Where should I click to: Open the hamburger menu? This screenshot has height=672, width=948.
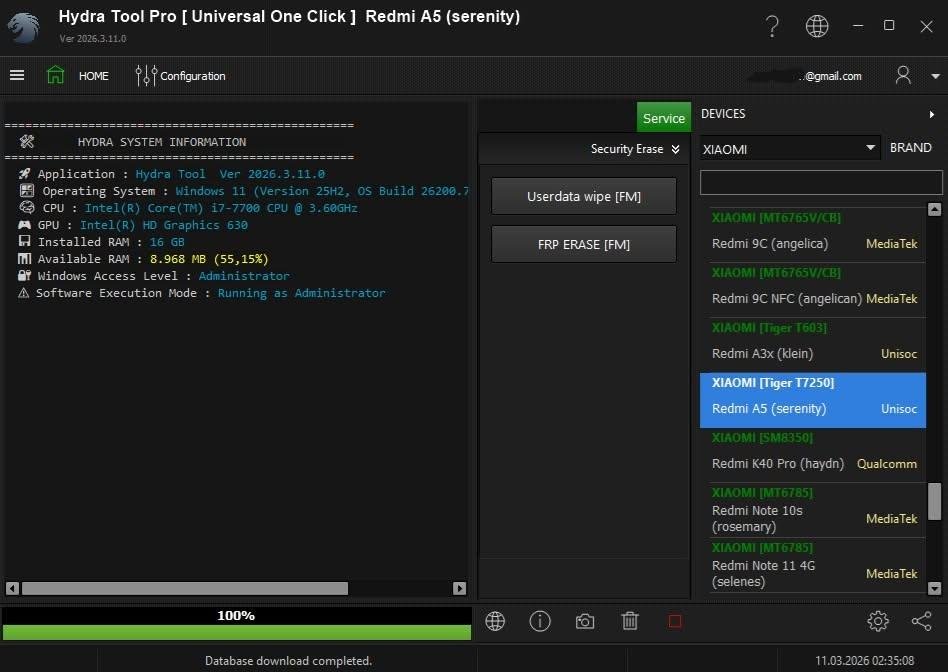(17, 75)
